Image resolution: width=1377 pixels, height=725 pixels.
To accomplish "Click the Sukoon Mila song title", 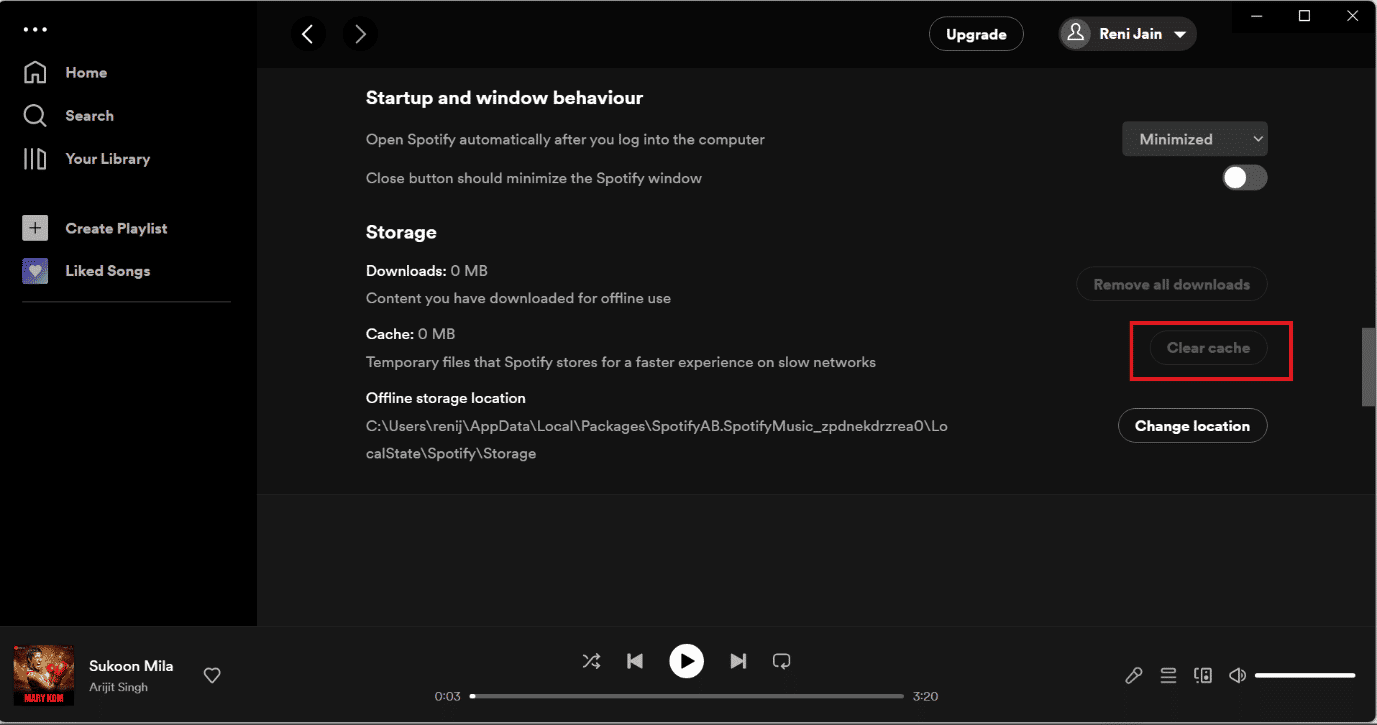I will click(131, 666).
